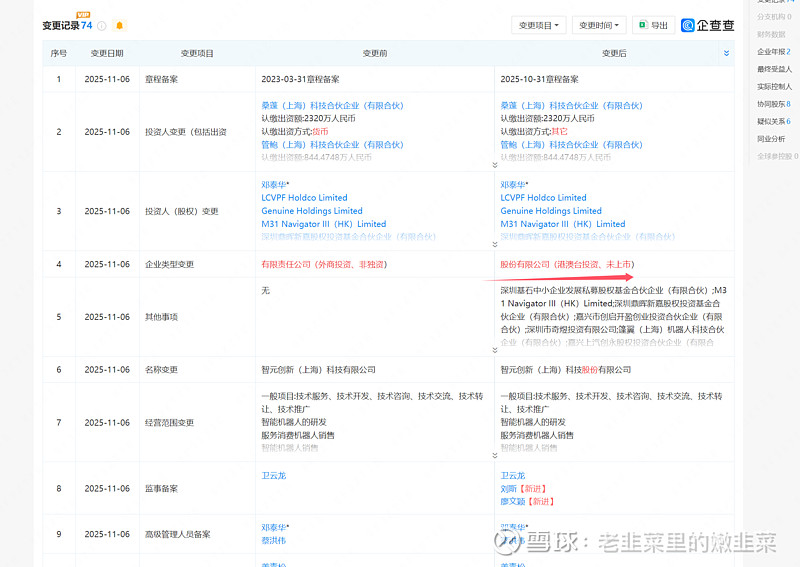
Task: Click the 导出 Excel export icon
Action: pyautogui.click(x=653, y=25)
